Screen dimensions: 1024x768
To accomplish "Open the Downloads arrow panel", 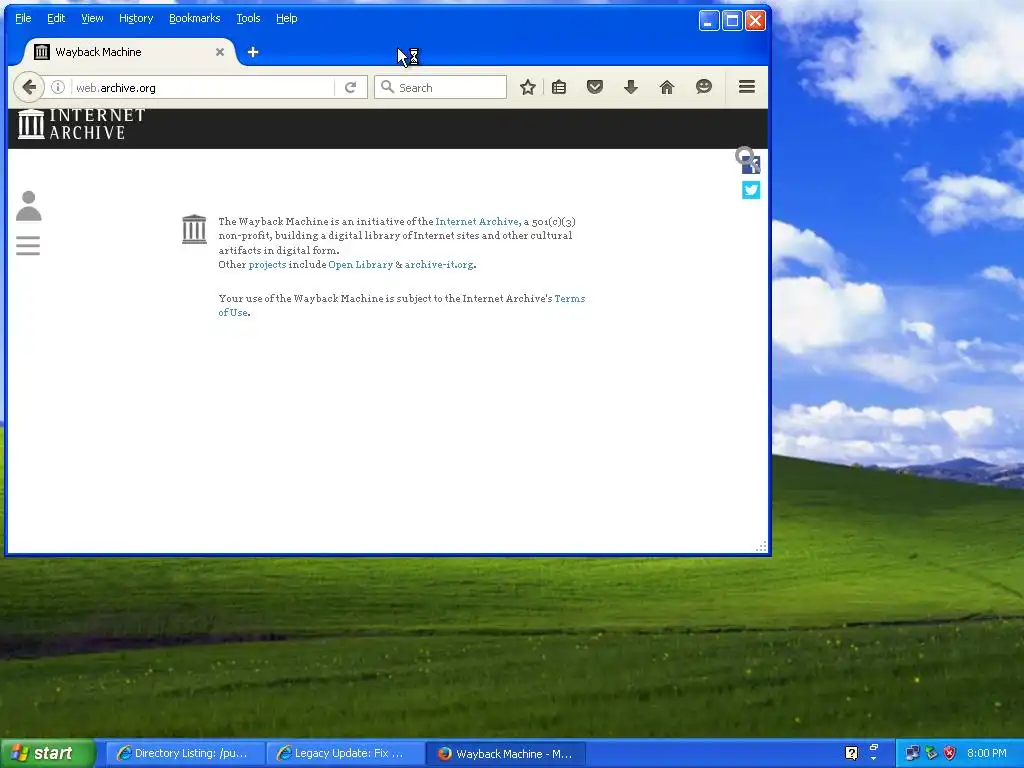I will click(630, 87).
